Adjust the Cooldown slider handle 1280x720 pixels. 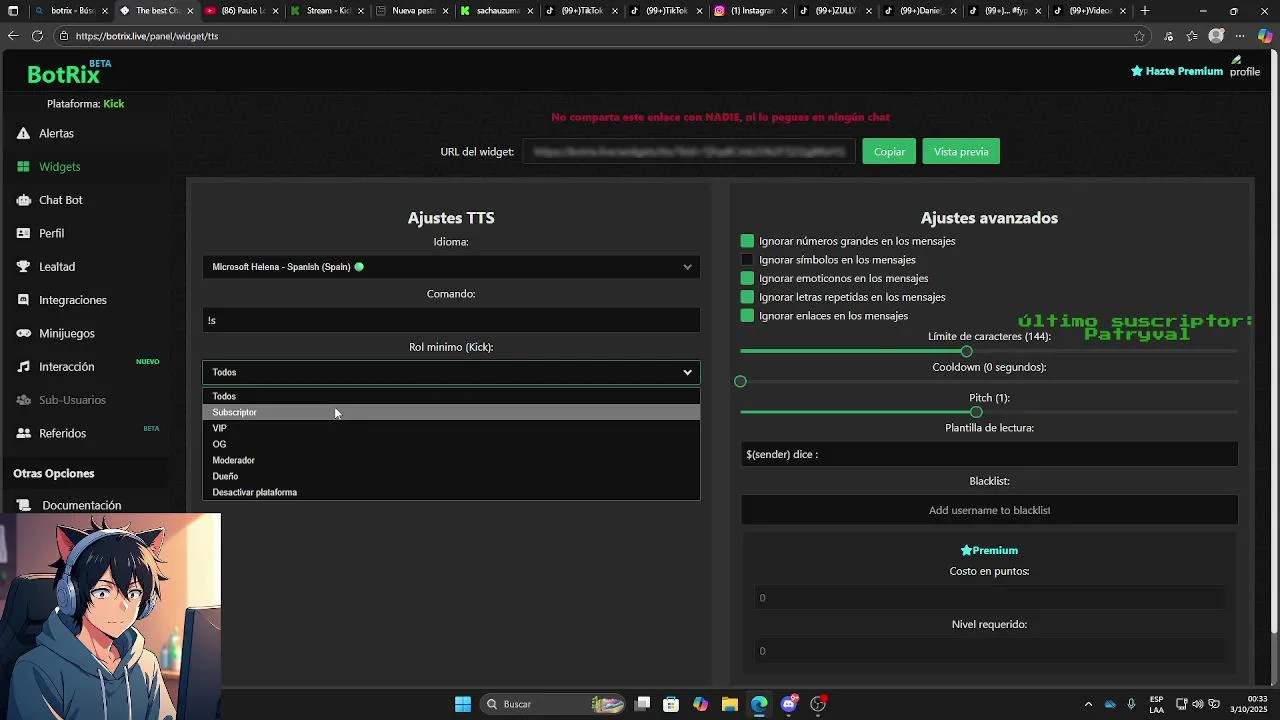click(740, 382)
